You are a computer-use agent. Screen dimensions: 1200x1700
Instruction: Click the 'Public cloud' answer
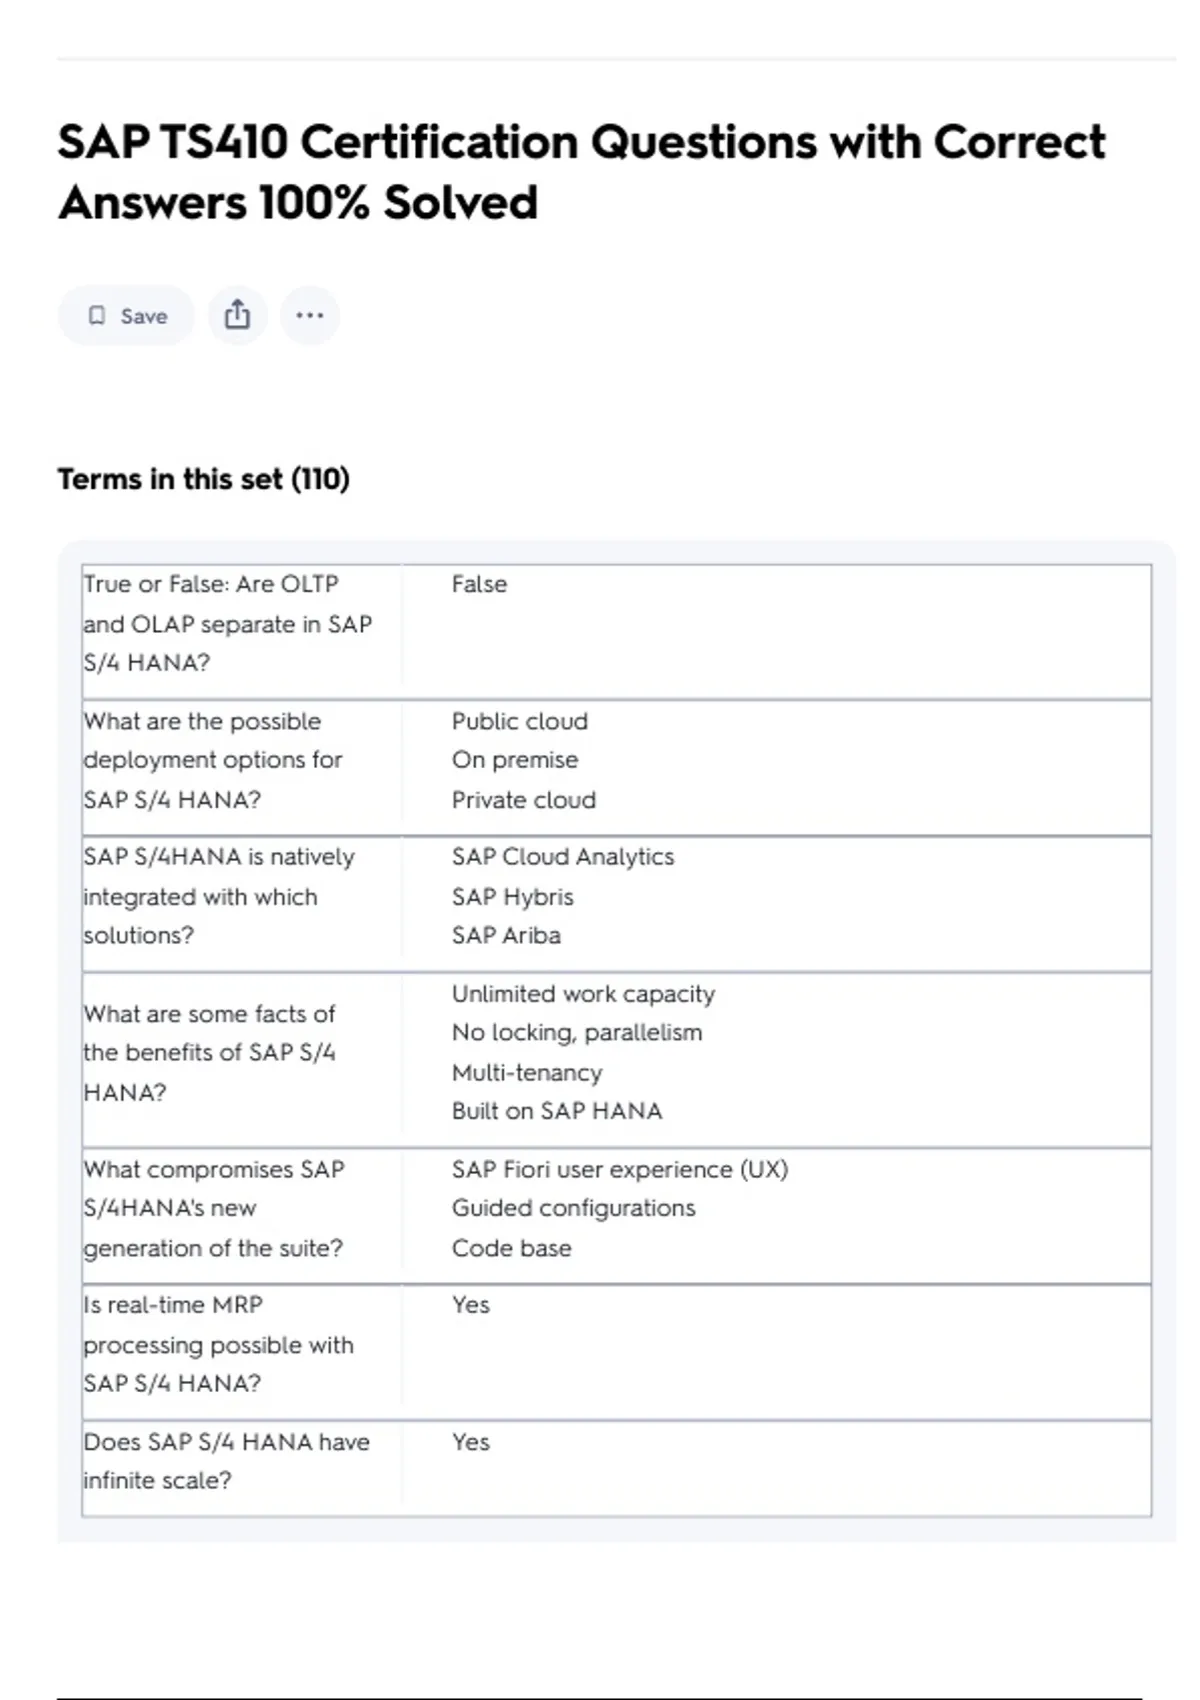pyautogui.click(x=519, y=721)
